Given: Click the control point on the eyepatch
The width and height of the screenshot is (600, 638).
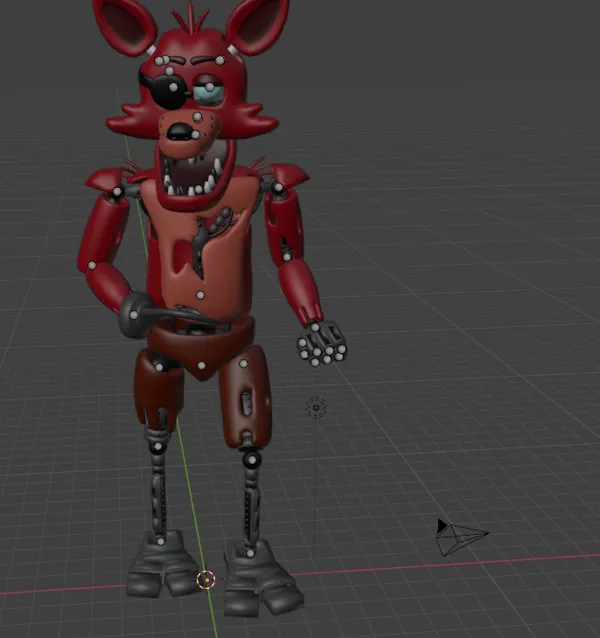Looking at the screenshot, I should [174, 87].
